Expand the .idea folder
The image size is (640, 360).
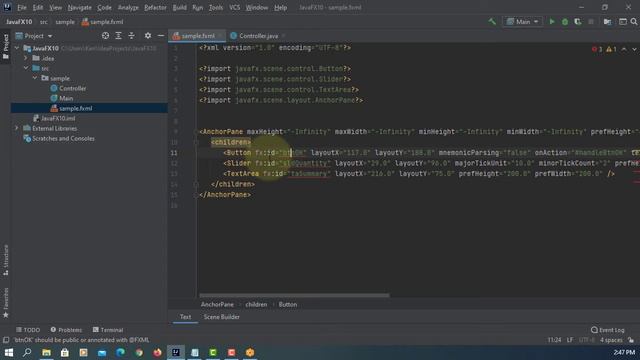(26, 58)
